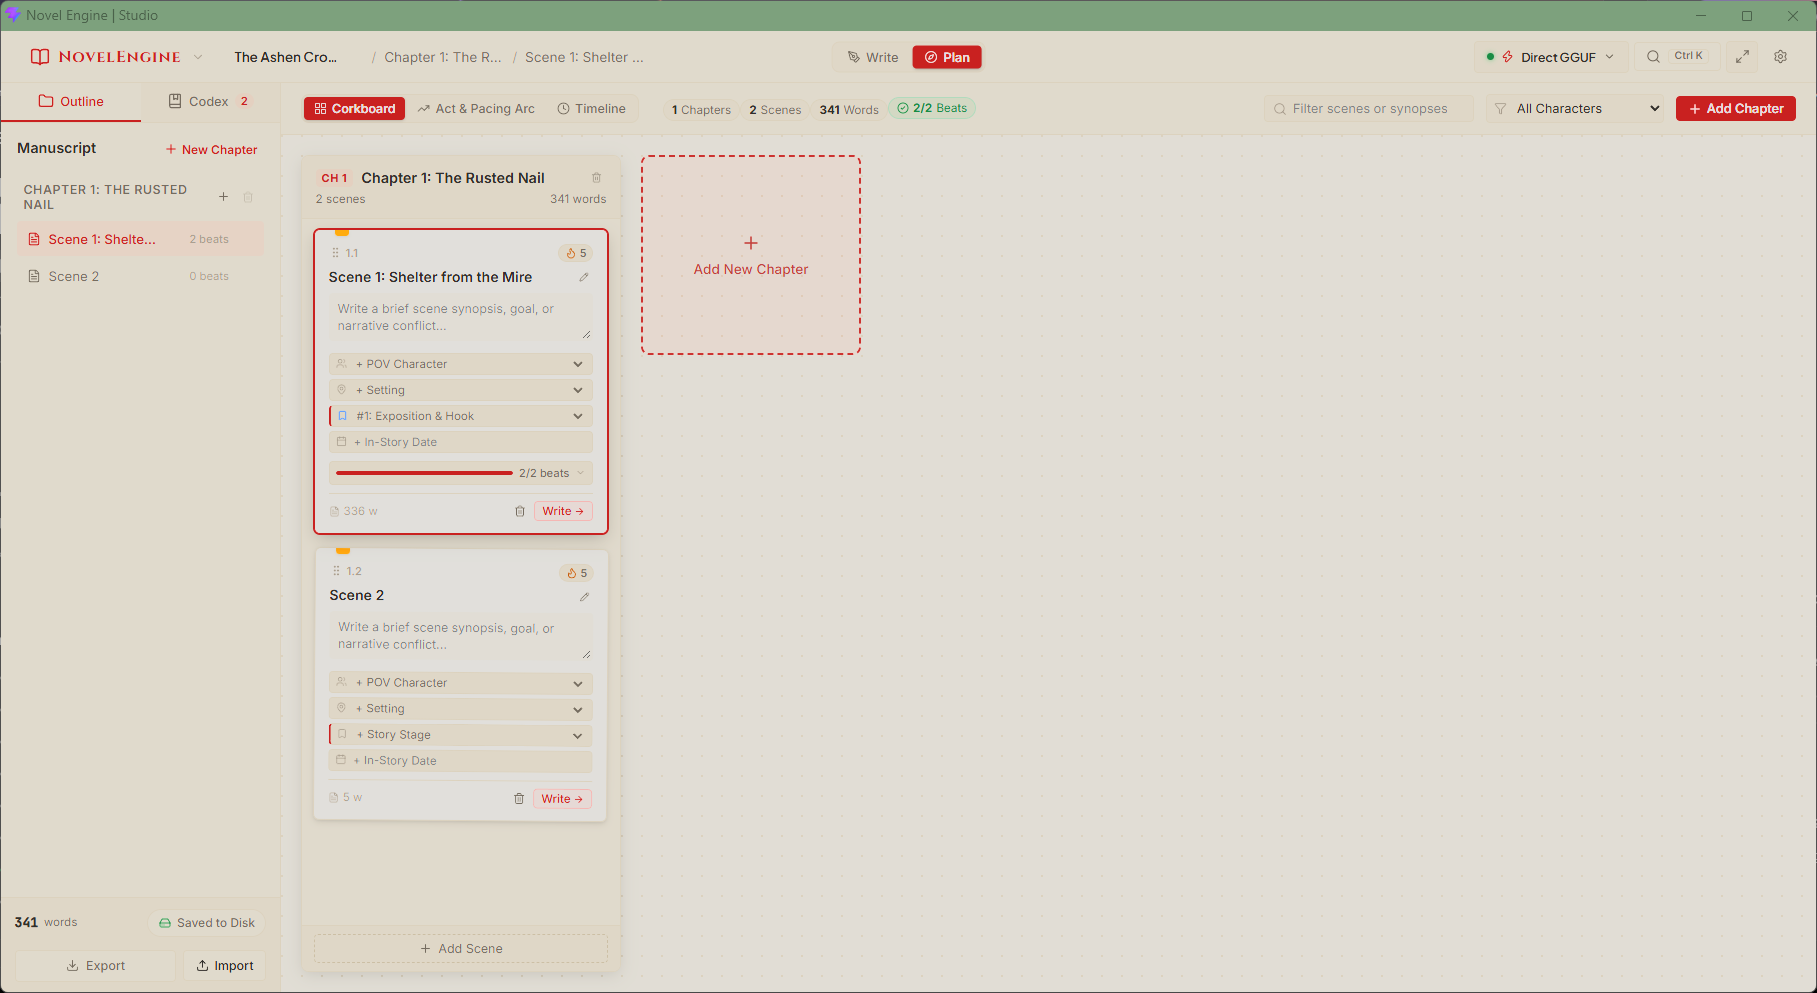
Task: Edit Scene 1 title with pencil icon
Action: (x=584, y=277)
